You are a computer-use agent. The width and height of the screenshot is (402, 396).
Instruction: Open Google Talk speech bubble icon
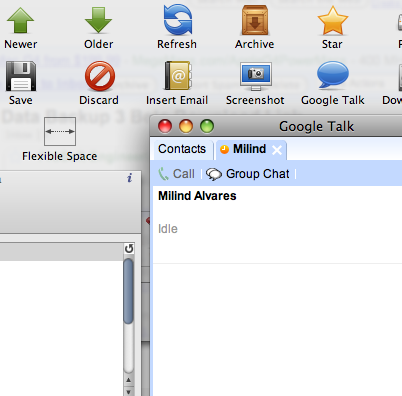point(333,75)
